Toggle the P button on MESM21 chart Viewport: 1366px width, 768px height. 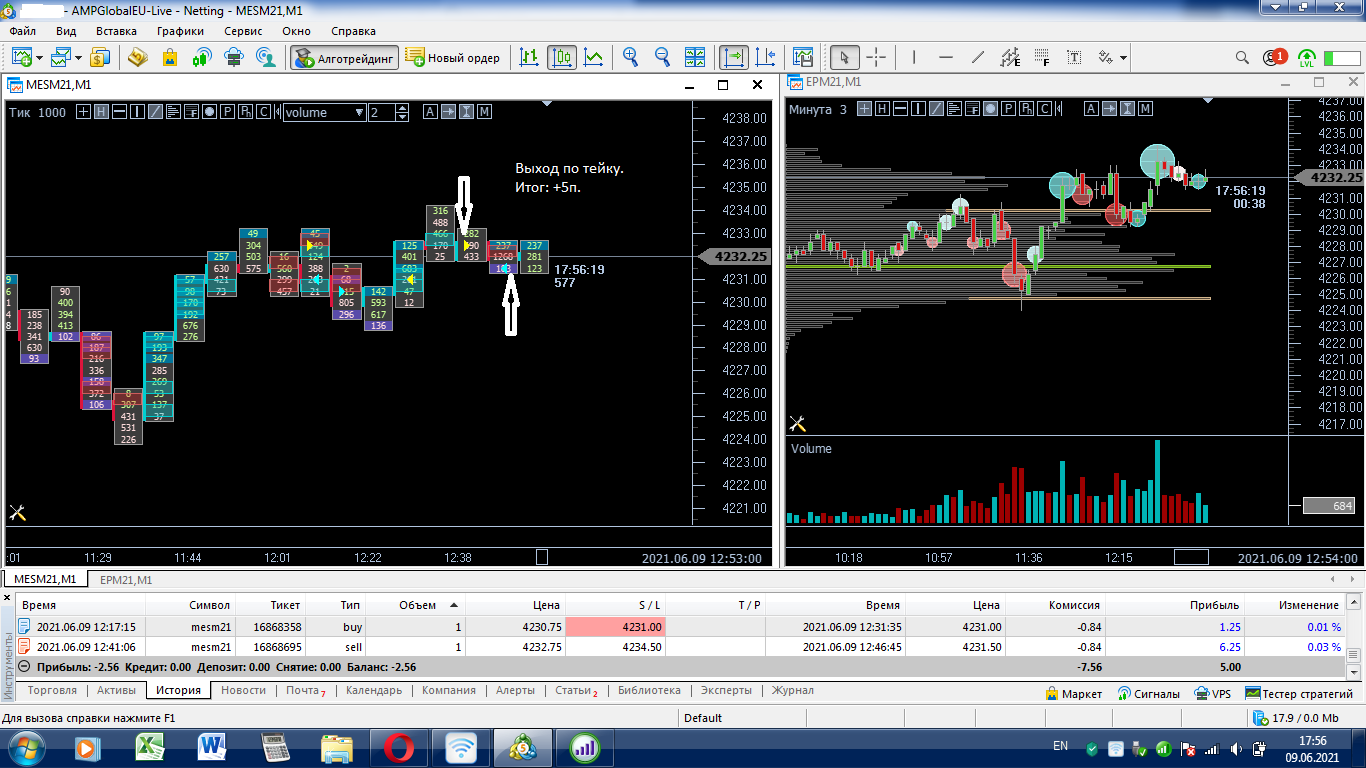pyautogui.click(x=228, y=112)
